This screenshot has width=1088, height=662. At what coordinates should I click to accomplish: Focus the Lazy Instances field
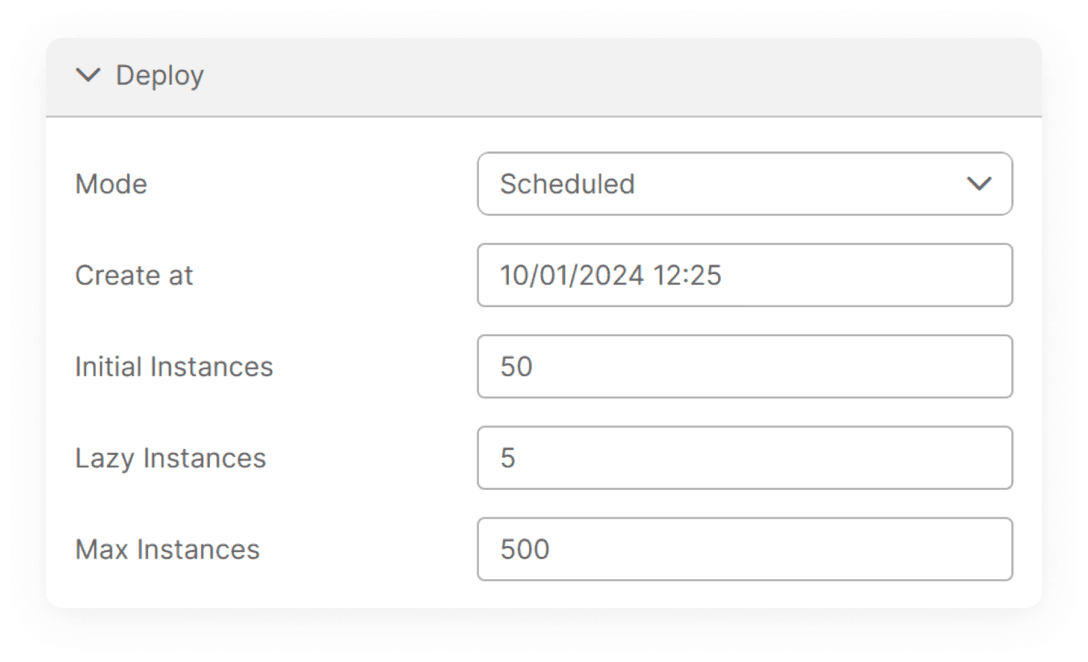coord(744,458)
